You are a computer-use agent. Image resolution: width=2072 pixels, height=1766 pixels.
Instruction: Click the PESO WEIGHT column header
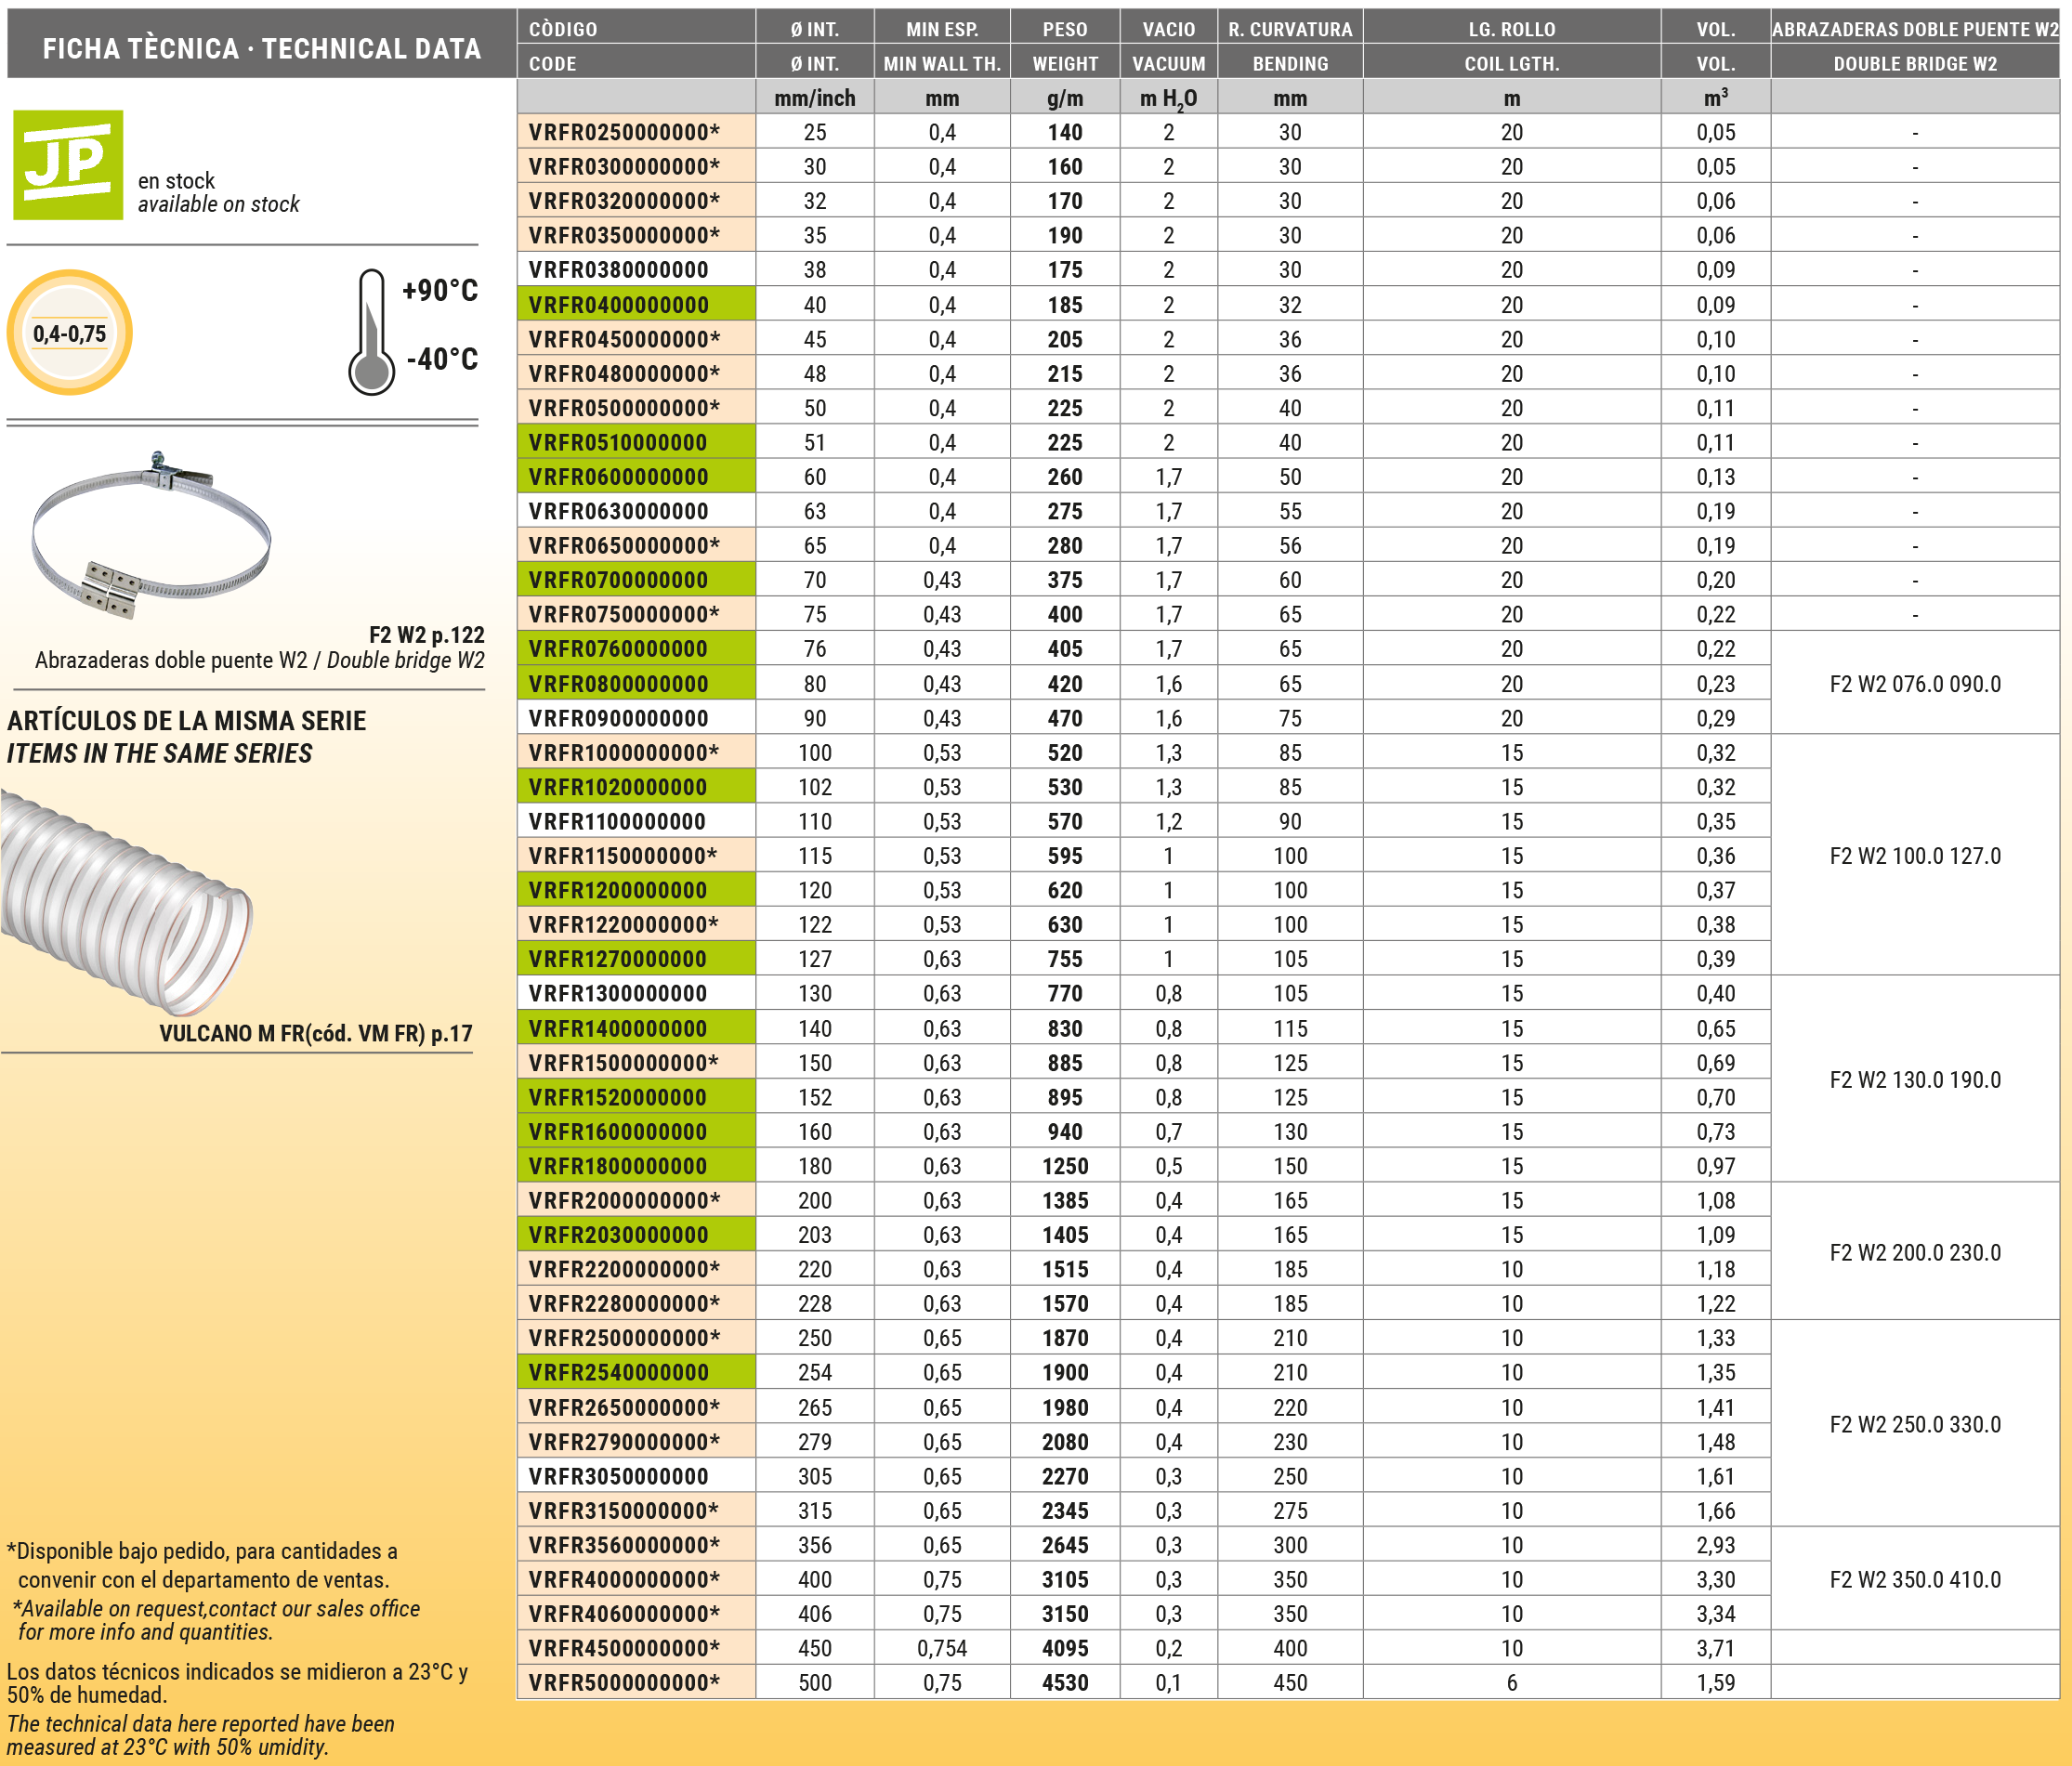[x=1064, y=46]
